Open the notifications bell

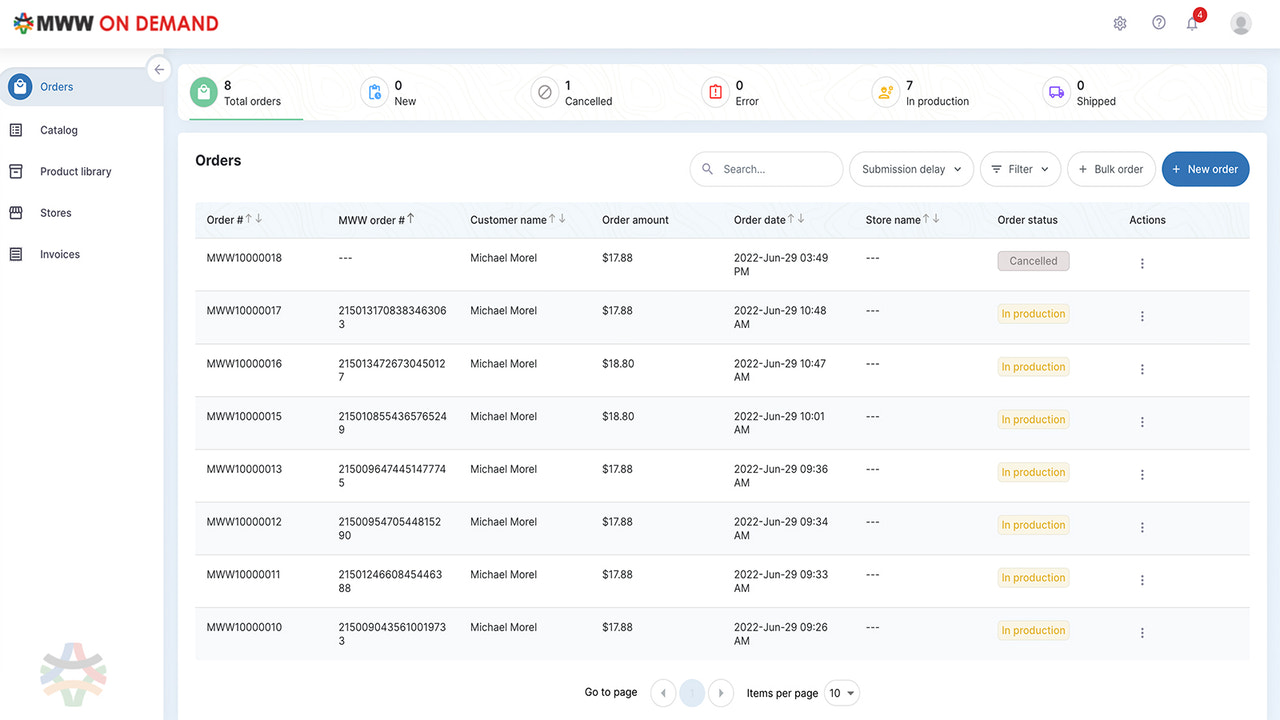(x=1192, y=22)
